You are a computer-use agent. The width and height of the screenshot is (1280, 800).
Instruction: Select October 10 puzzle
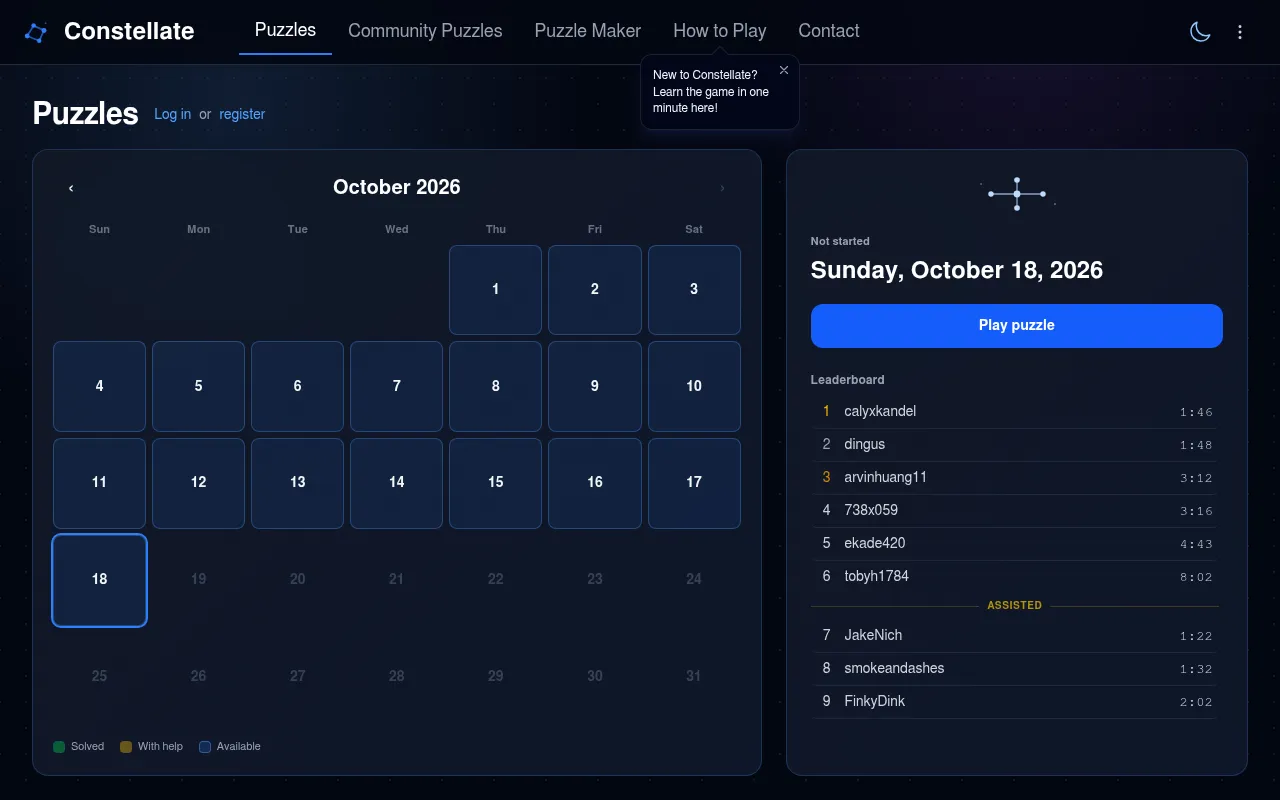(x=694, y=386)
